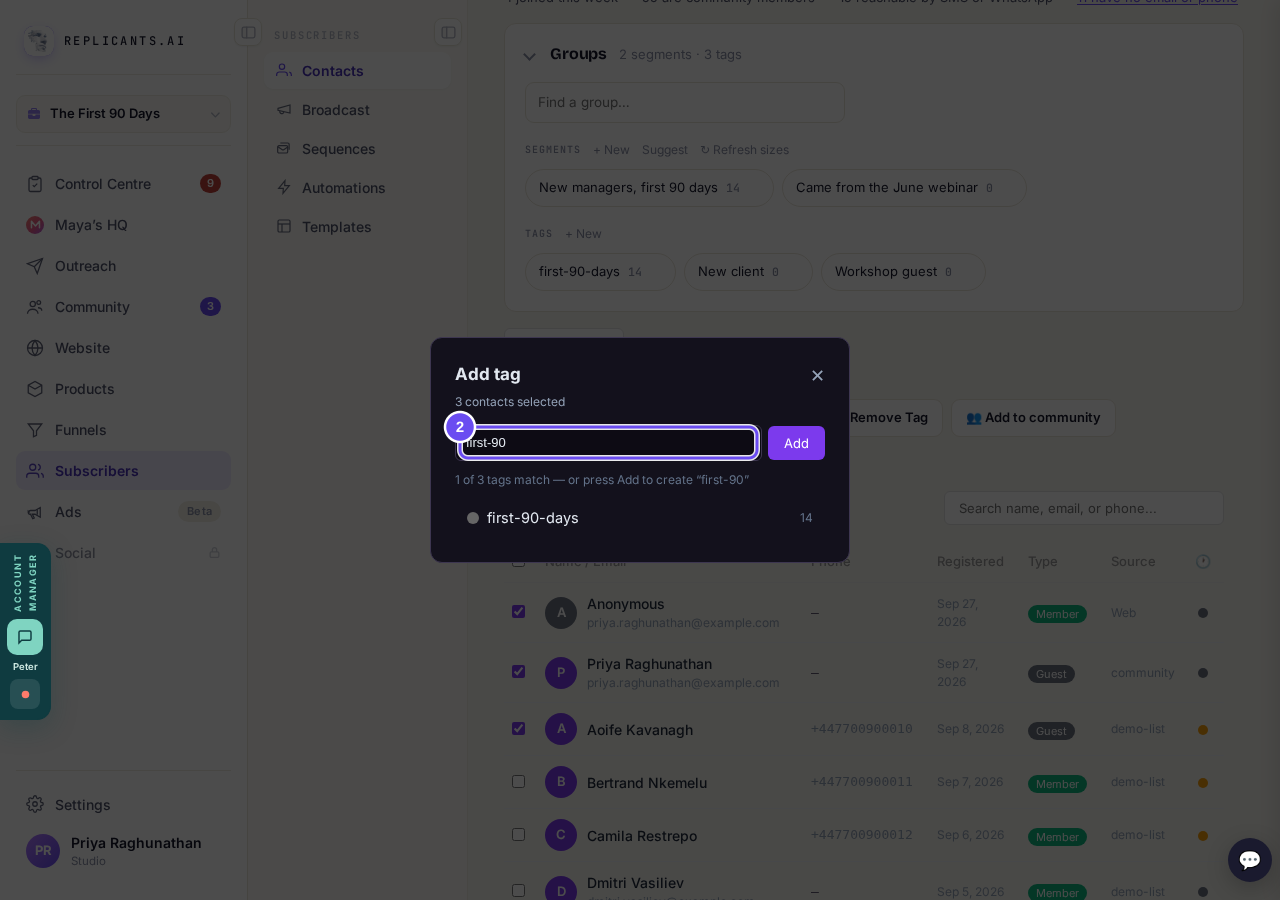Click the Find a group search field
The width and height of the screenshot is (1280, 900).
(685, 102)
